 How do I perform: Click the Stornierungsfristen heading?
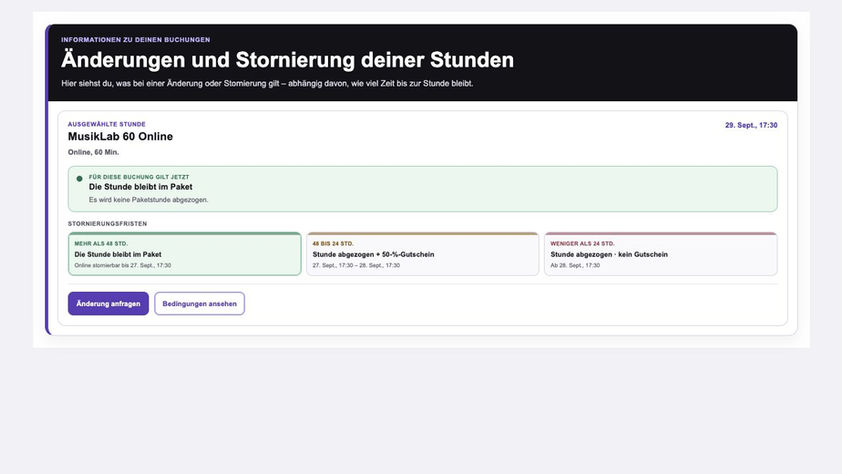[x=107, y=224]
